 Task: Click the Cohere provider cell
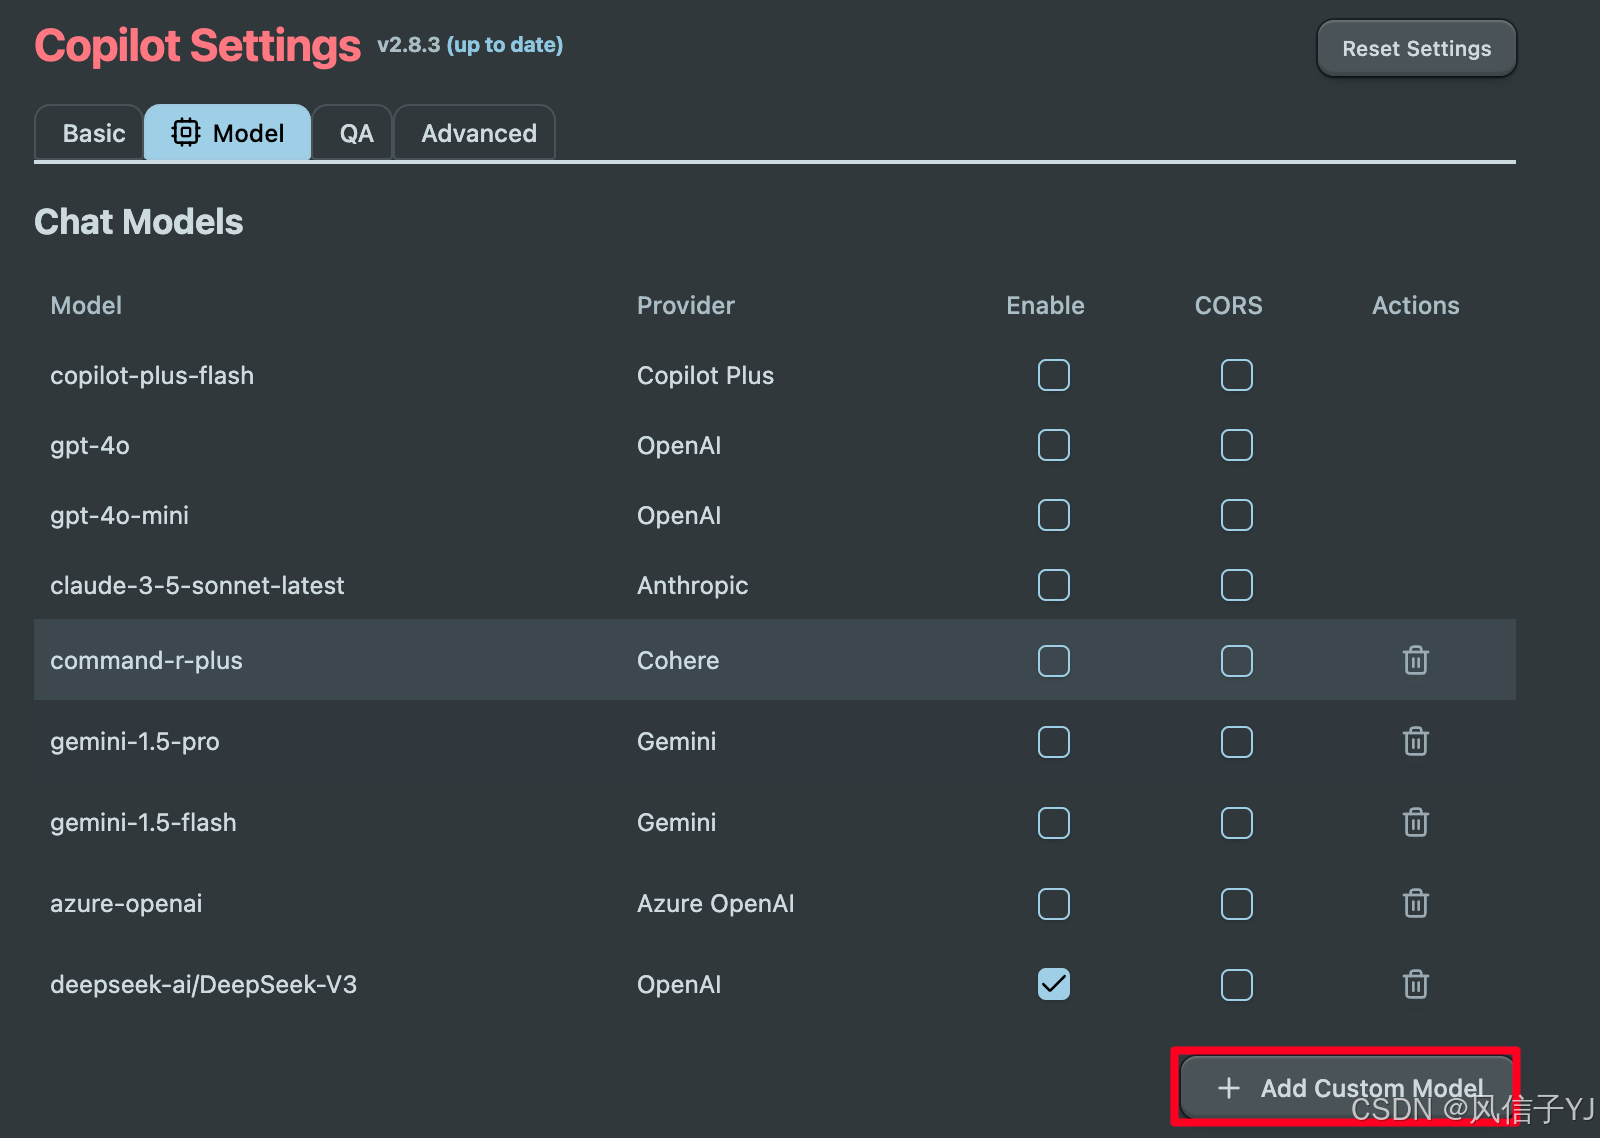(678, 661)
